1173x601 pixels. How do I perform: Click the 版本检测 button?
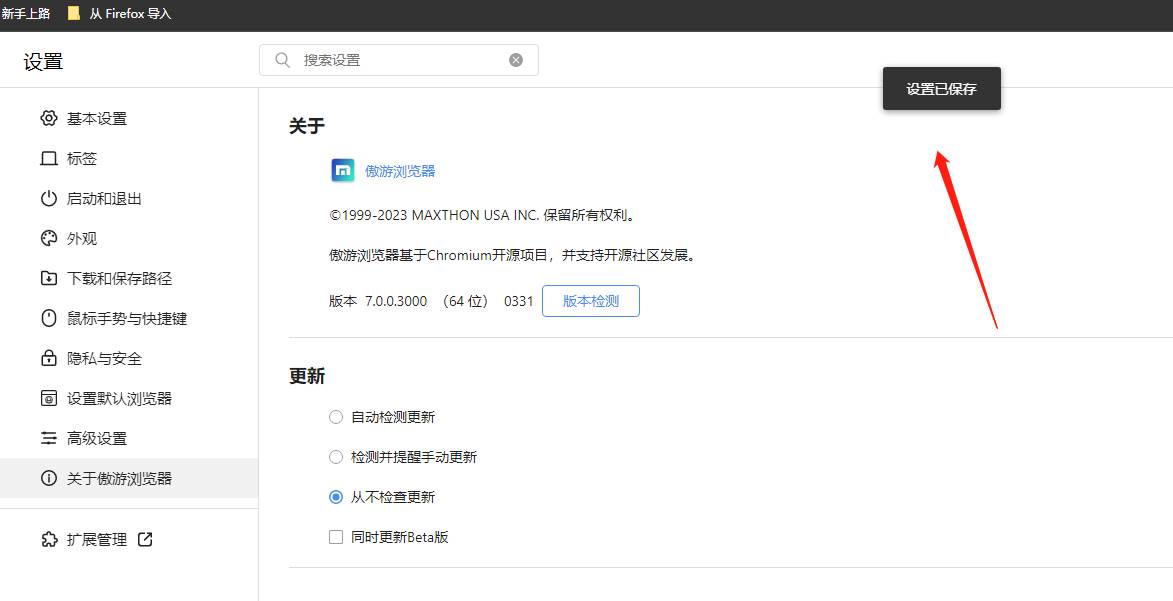click(x=591, y=301)
